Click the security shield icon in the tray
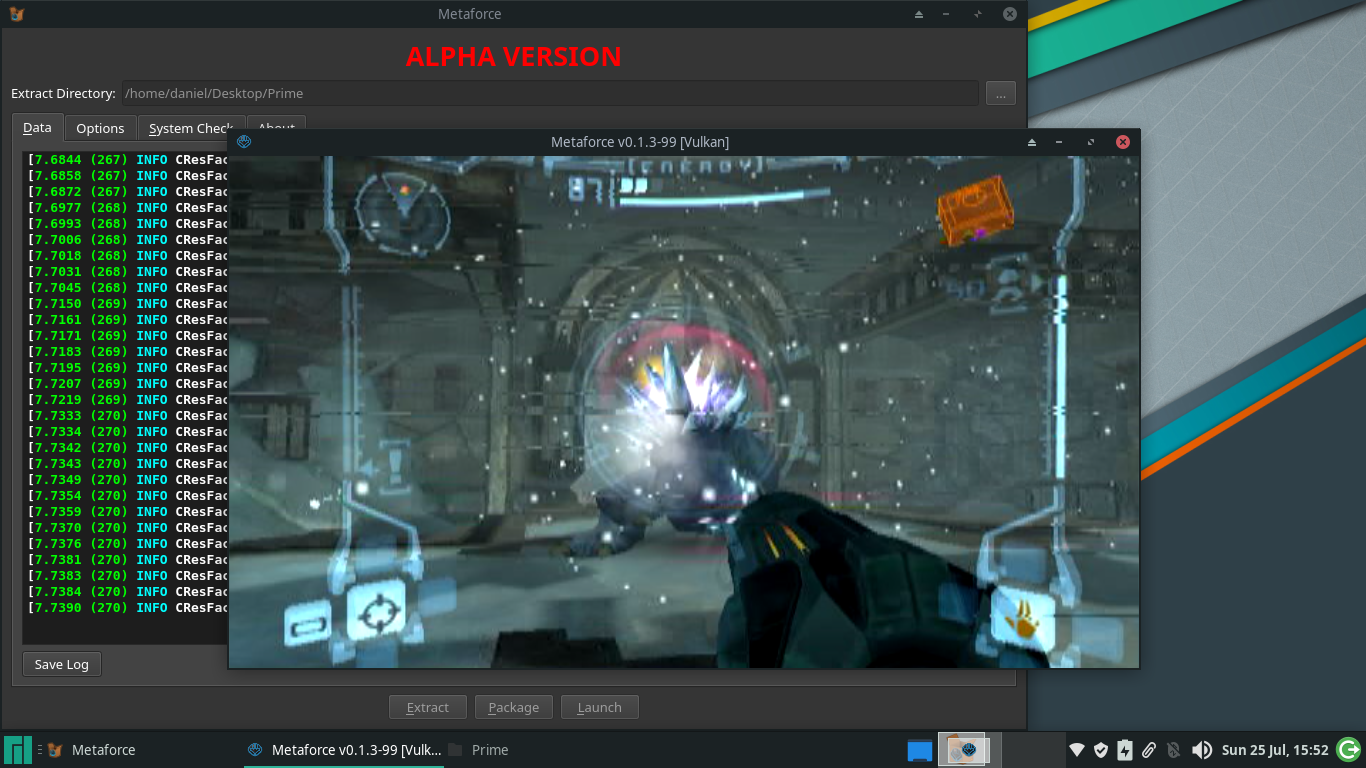This screenshot has width=1366, height=768. click(x=1100, y=750)
